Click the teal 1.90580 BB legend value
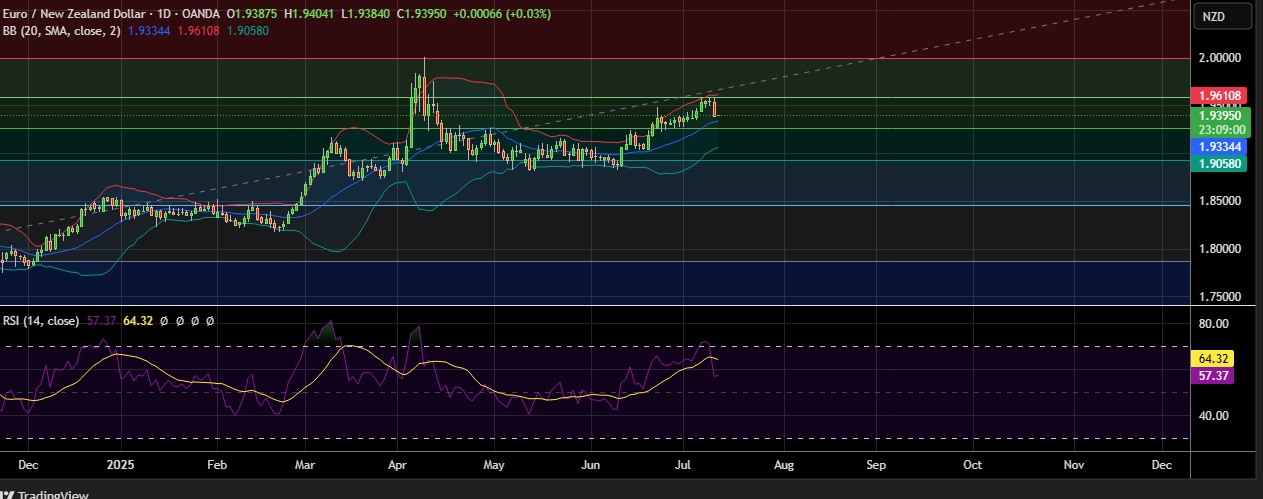 (x=247, y=31)
